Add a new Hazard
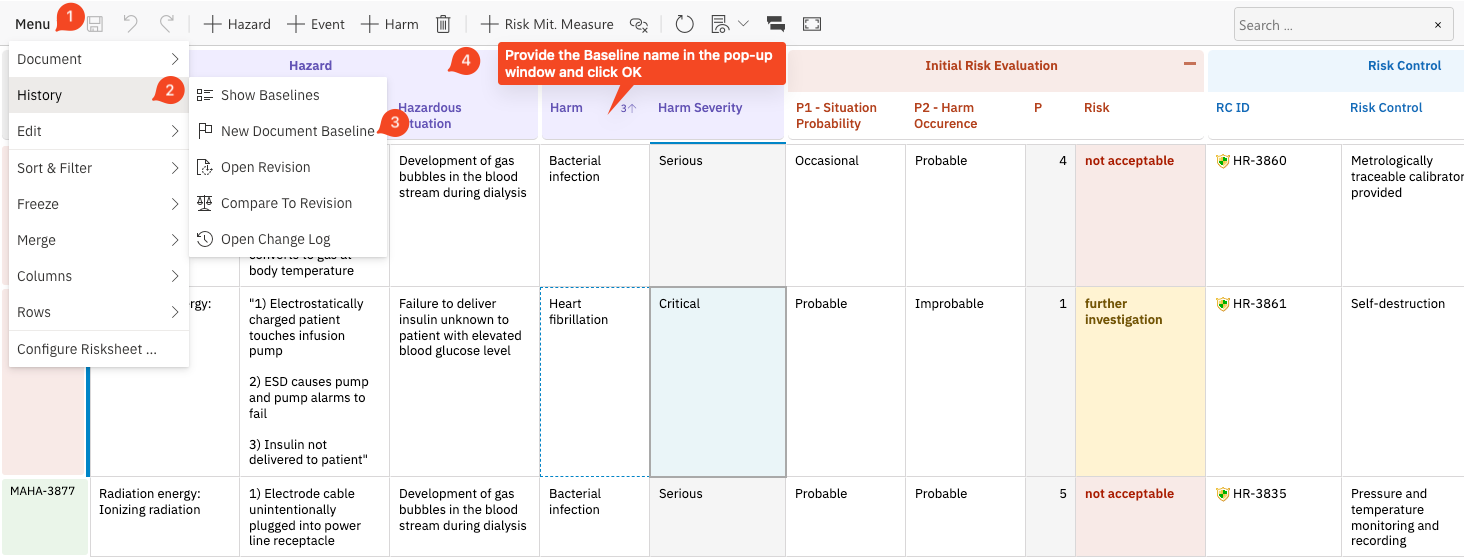The width and height of the screenshot is (1464, 557). pyautogui.click(x=237, y=24)
